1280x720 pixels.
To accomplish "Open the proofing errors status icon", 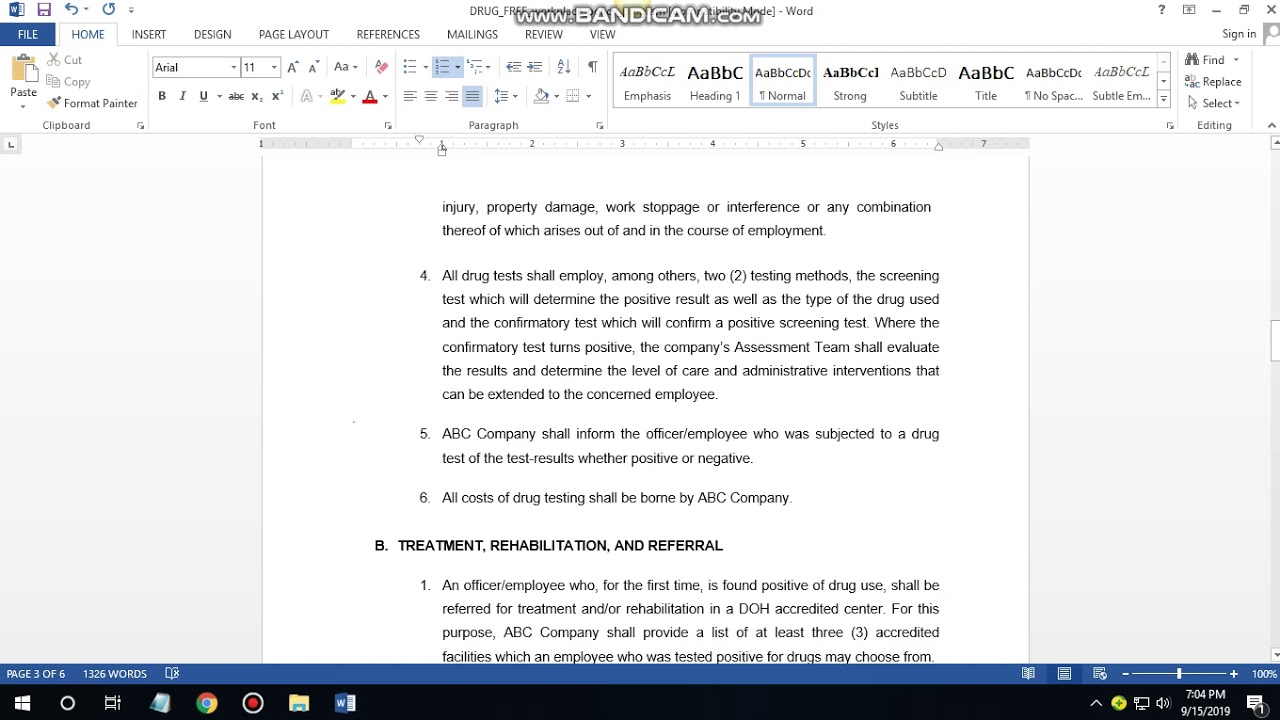I will pos(172,674).
